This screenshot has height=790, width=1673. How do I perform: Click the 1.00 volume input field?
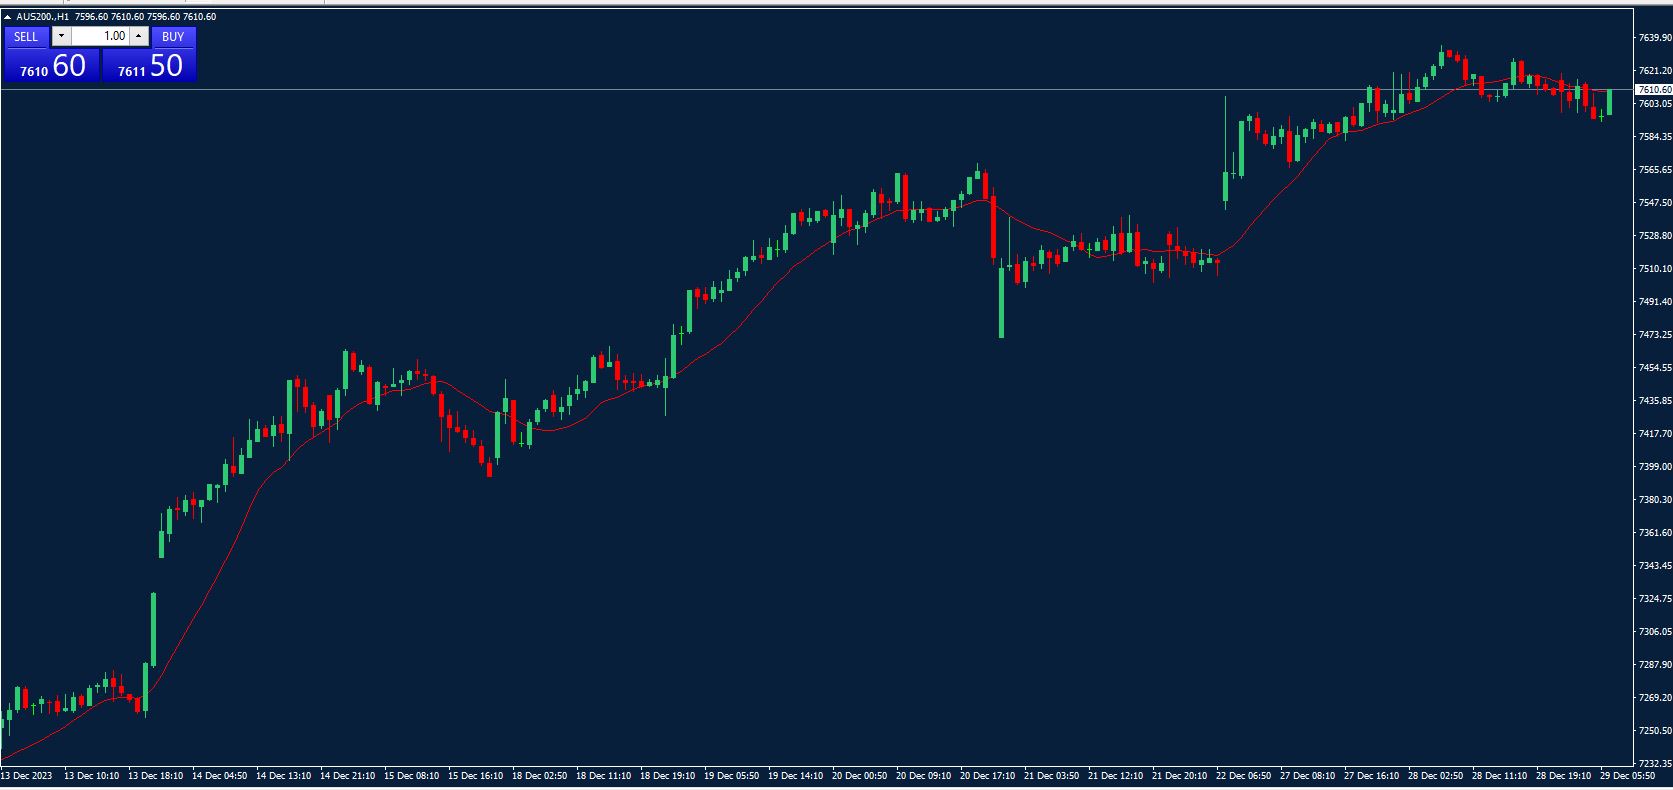(x=100, y=37)
